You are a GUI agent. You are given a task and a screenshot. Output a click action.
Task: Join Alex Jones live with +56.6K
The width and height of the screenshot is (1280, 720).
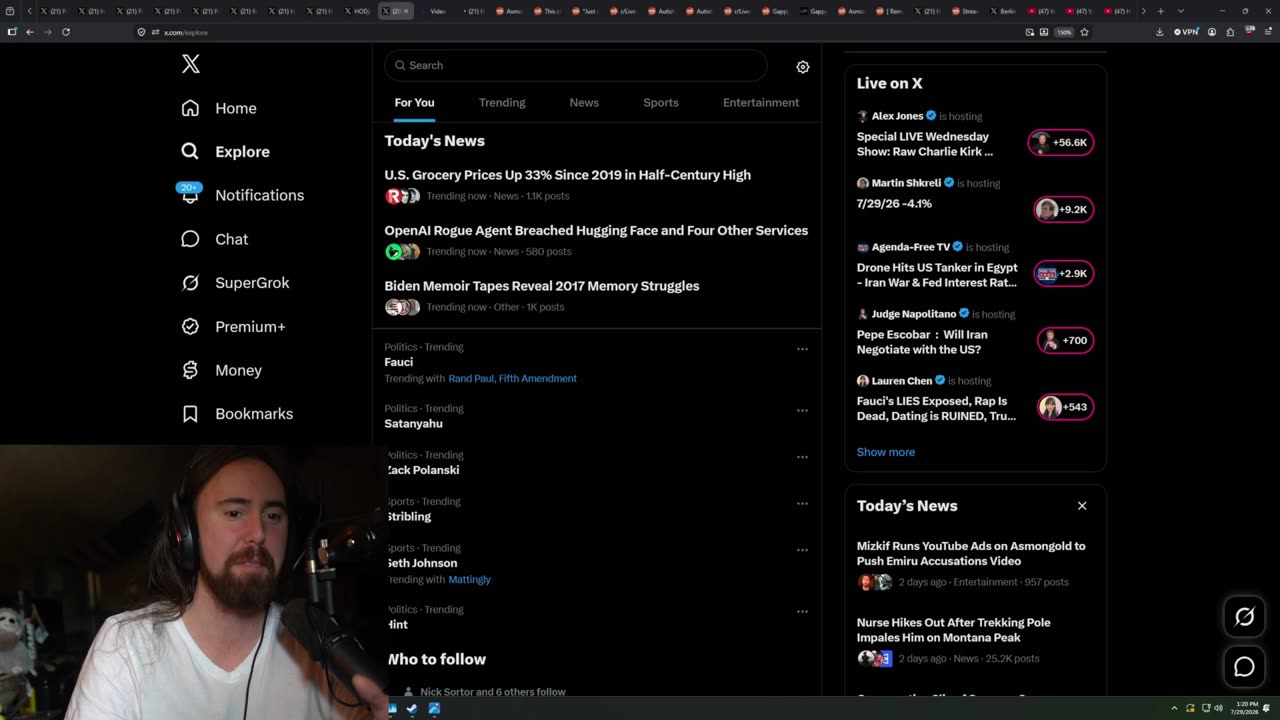click(1061, 143)
